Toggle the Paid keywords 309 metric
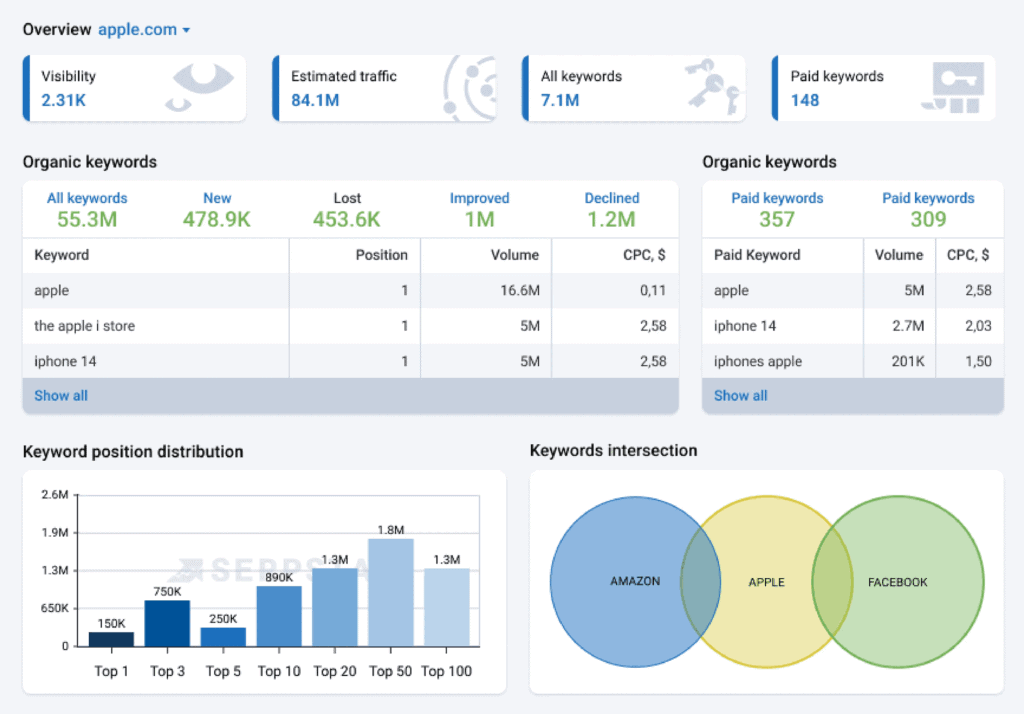The width and height of the screenshot is (1024, 714). click(x=928, y=209)
